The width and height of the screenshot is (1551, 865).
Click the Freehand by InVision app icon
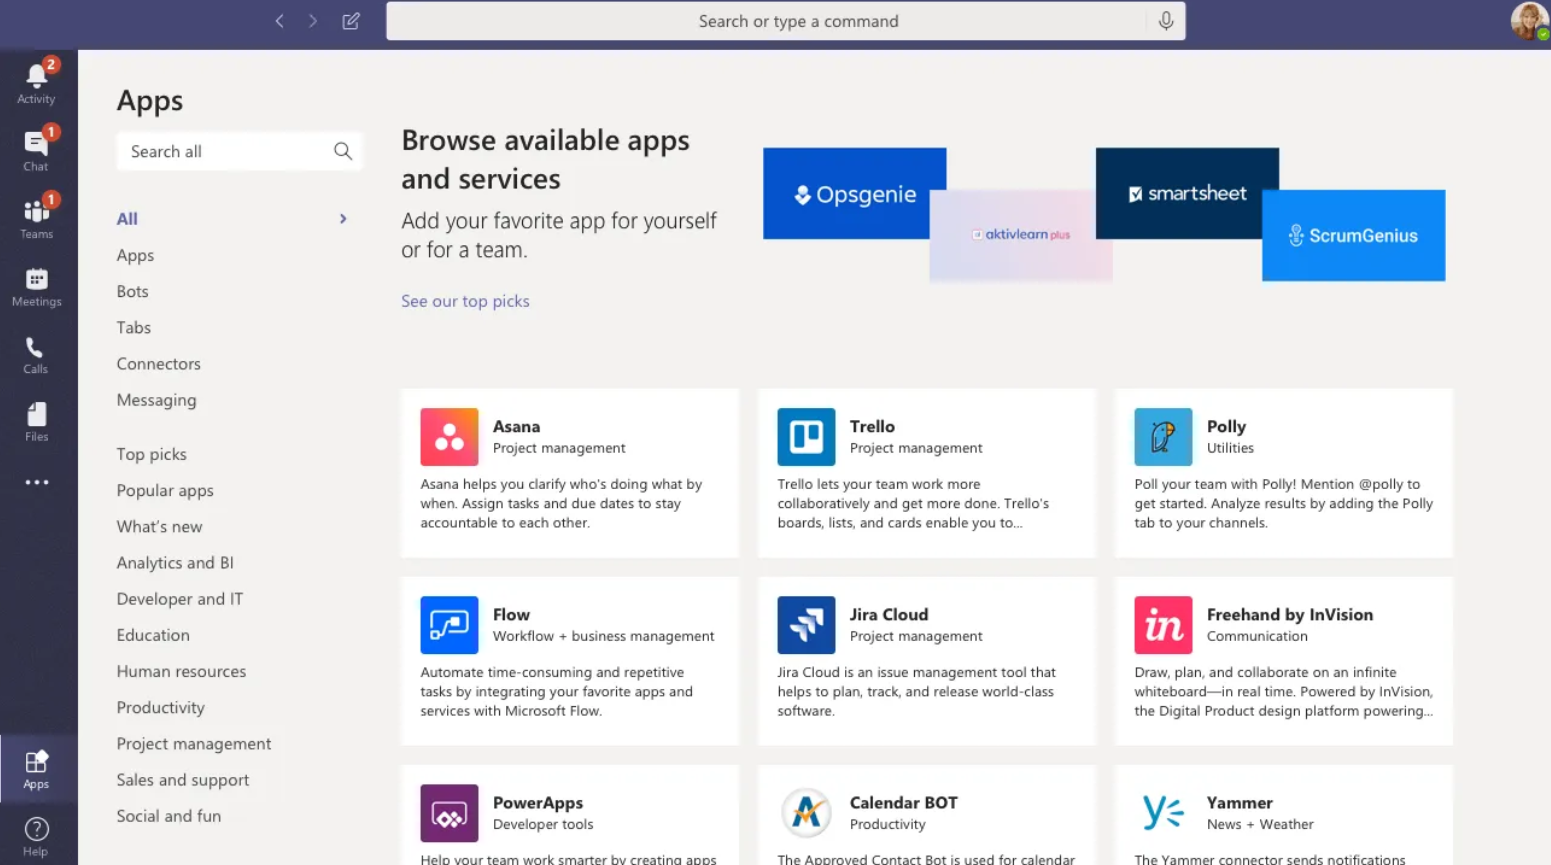(1163, 625)
